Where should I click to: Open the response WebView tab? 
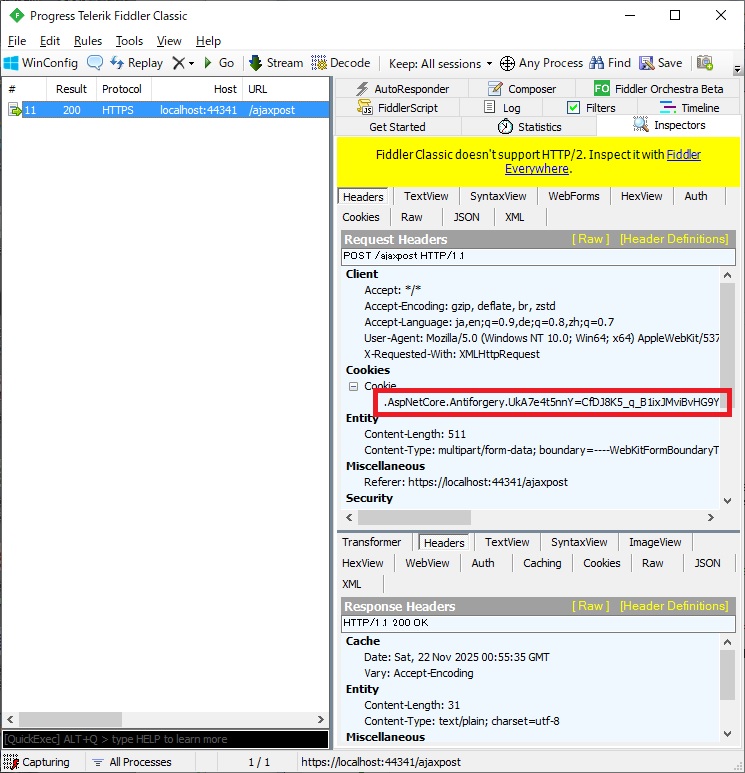427,563
